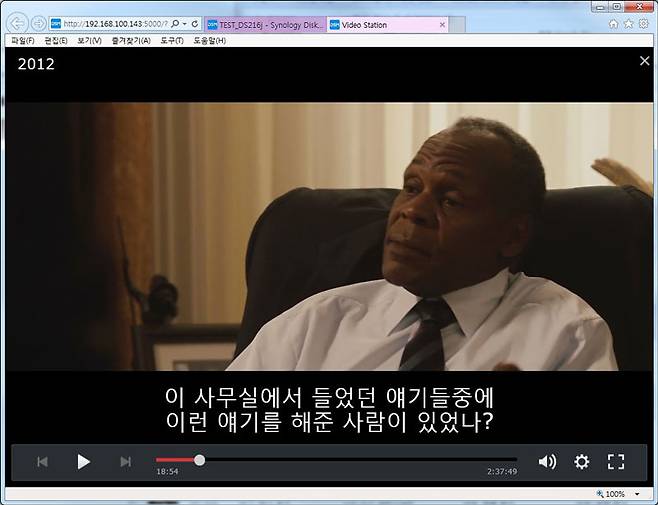Screen dimensions: 658x505
Task: Open the 도구(T) menu
Action: click(172, 40)
